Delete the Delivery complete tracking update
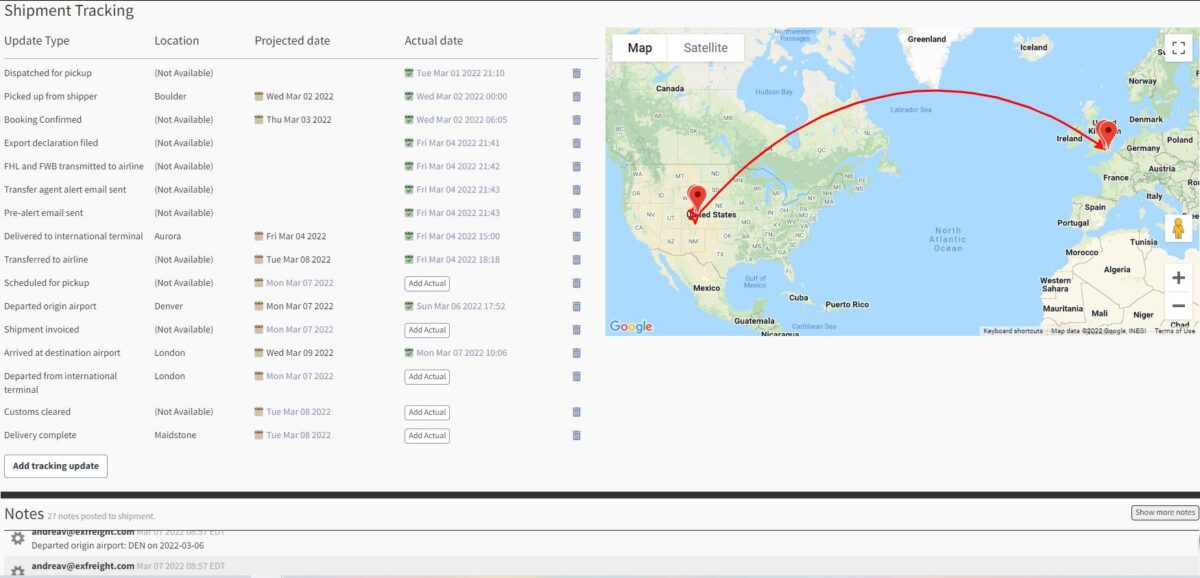The width and height of the screenshot is (1200, 578). coord(576,435)
